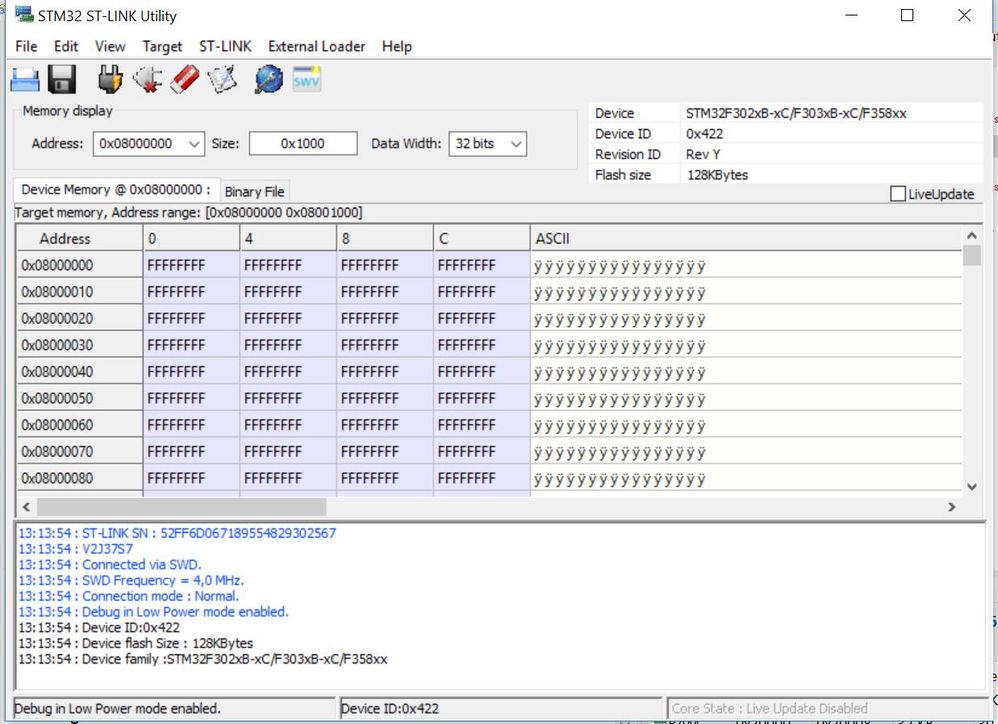This screenshot has width=998, height=724.
Task: Expand the Address dropdown list
Action: (x=194, y=144)
